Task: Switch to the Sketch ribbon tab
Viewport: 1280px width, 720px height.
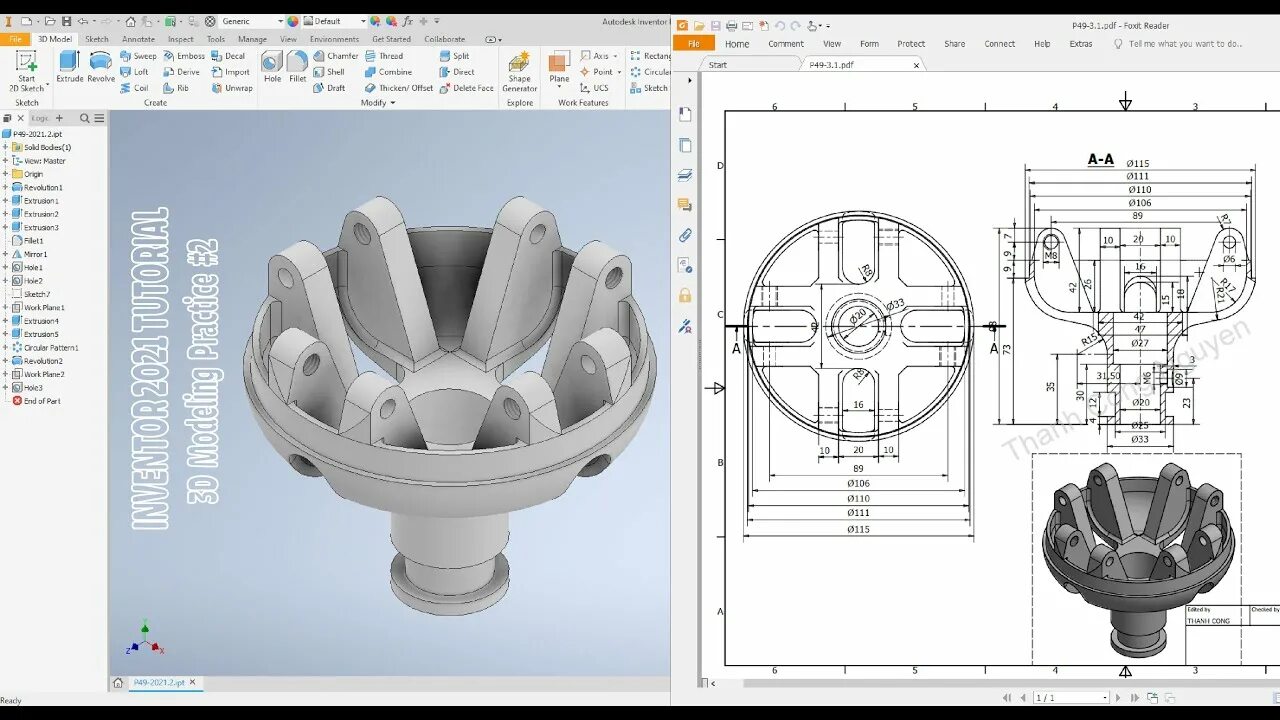Action: [97, 39]
